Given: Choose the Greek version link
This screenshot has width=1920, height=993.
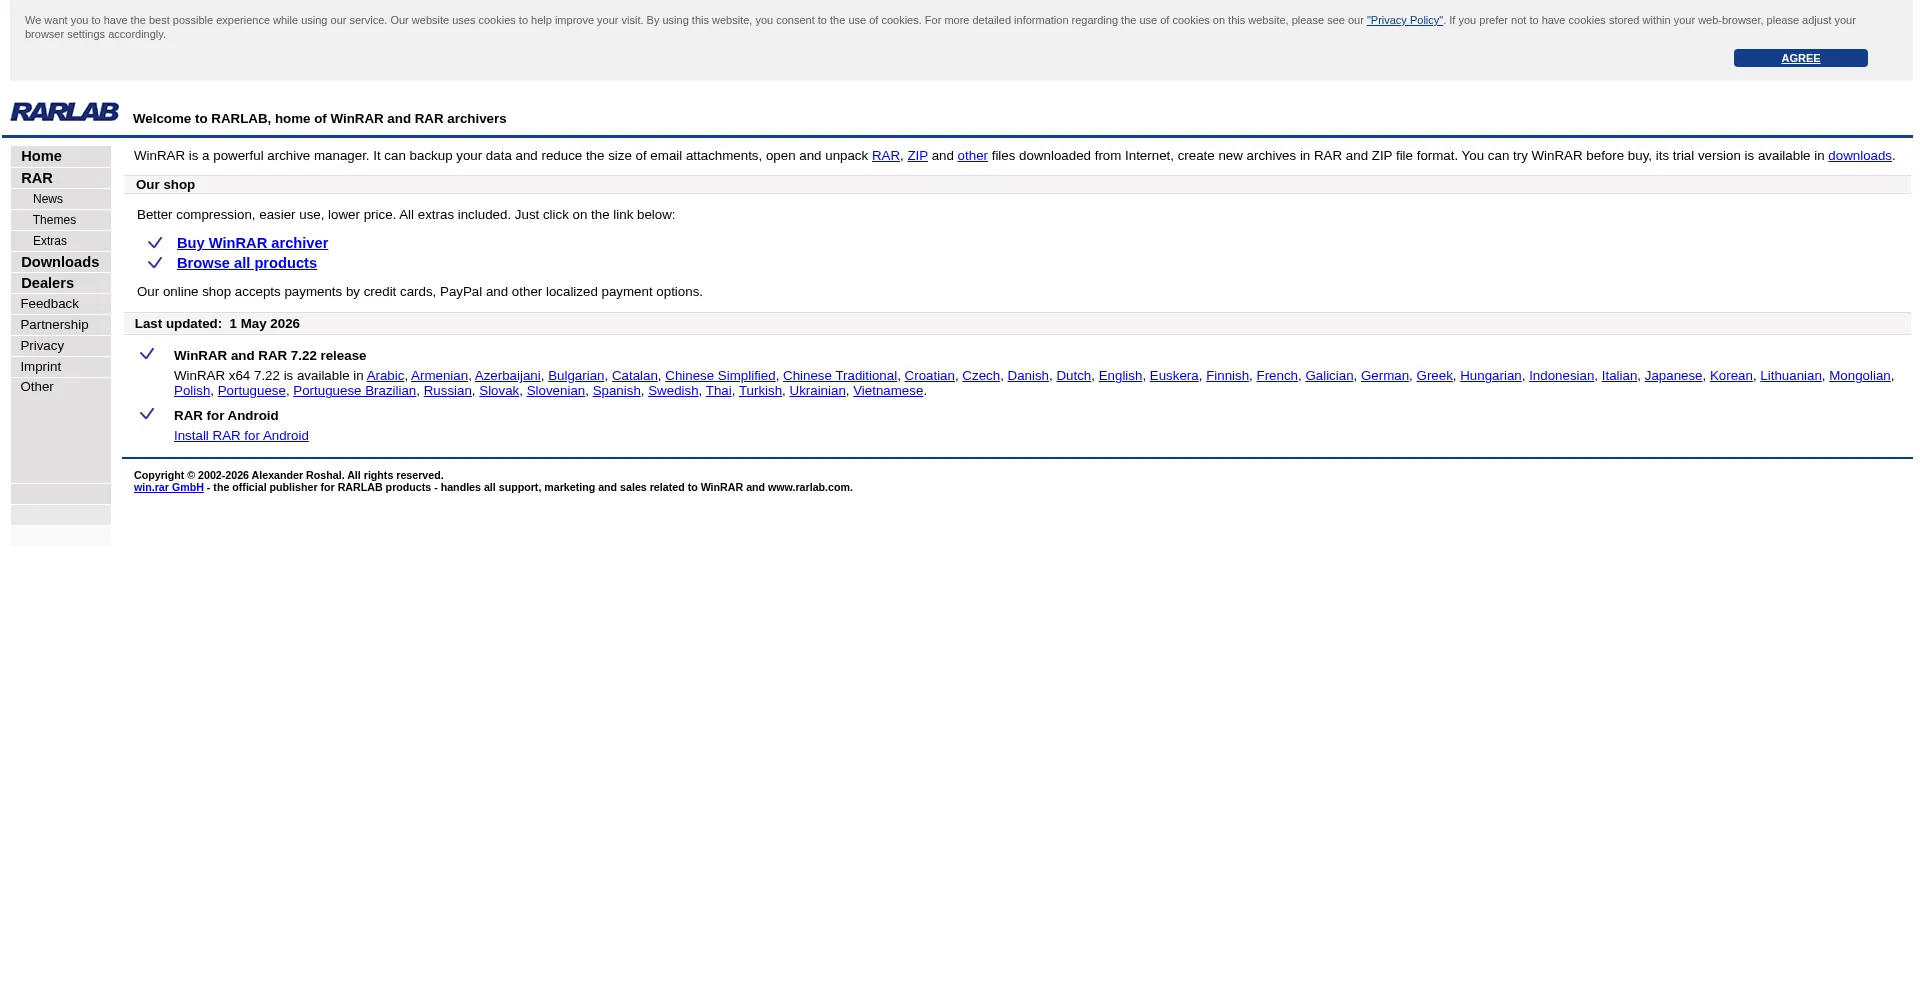Looking at the screenshot, I should click(x=1434, y=376).
